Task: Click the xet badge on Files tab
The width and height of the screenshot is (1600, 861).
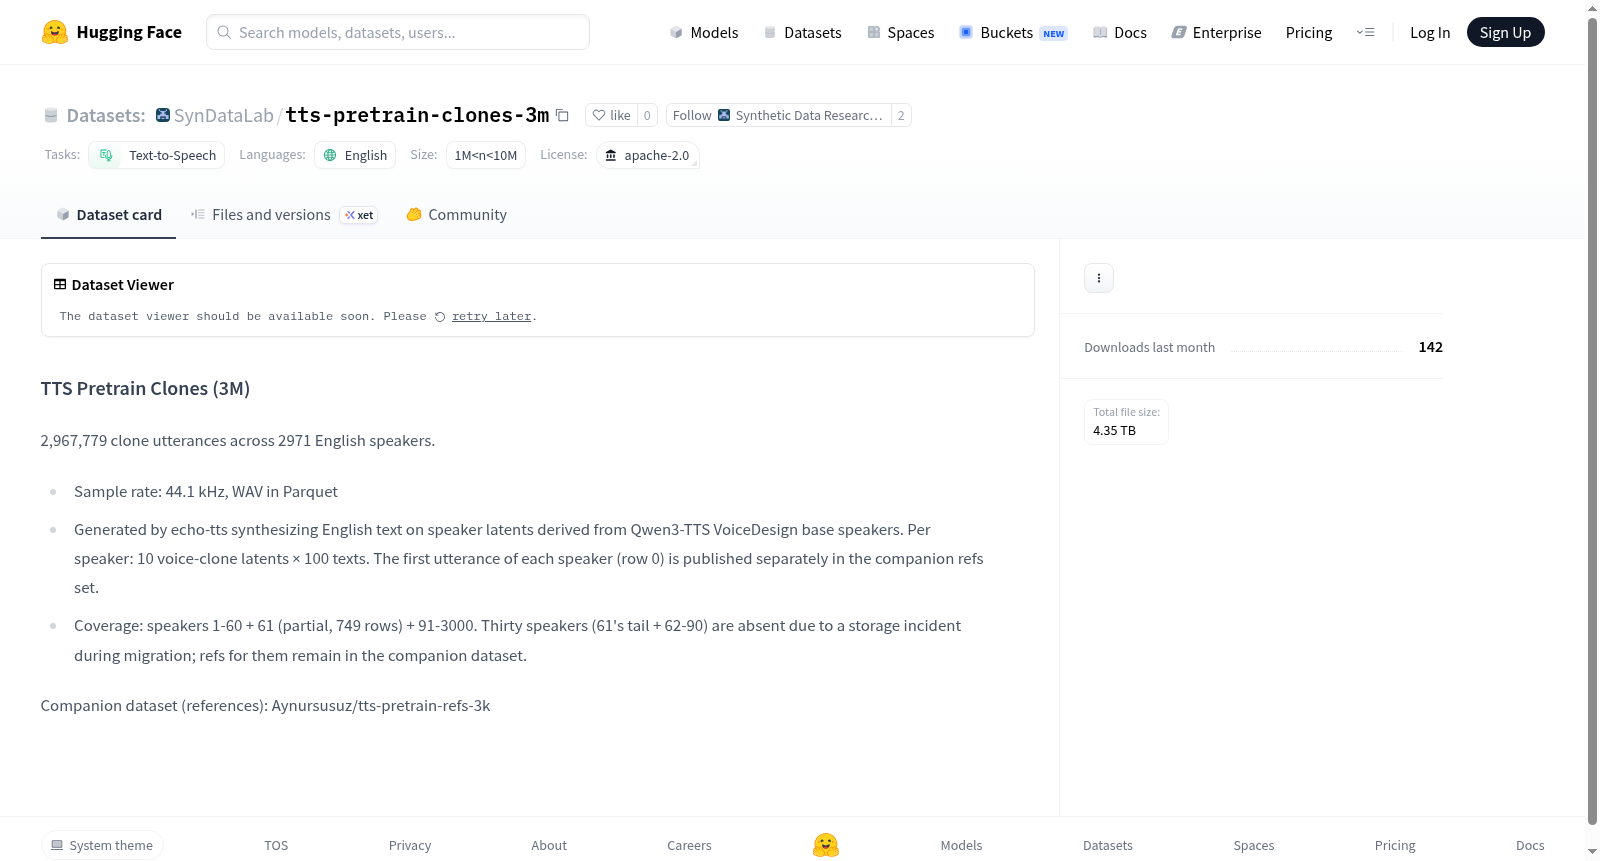Action: click(359, 215)
